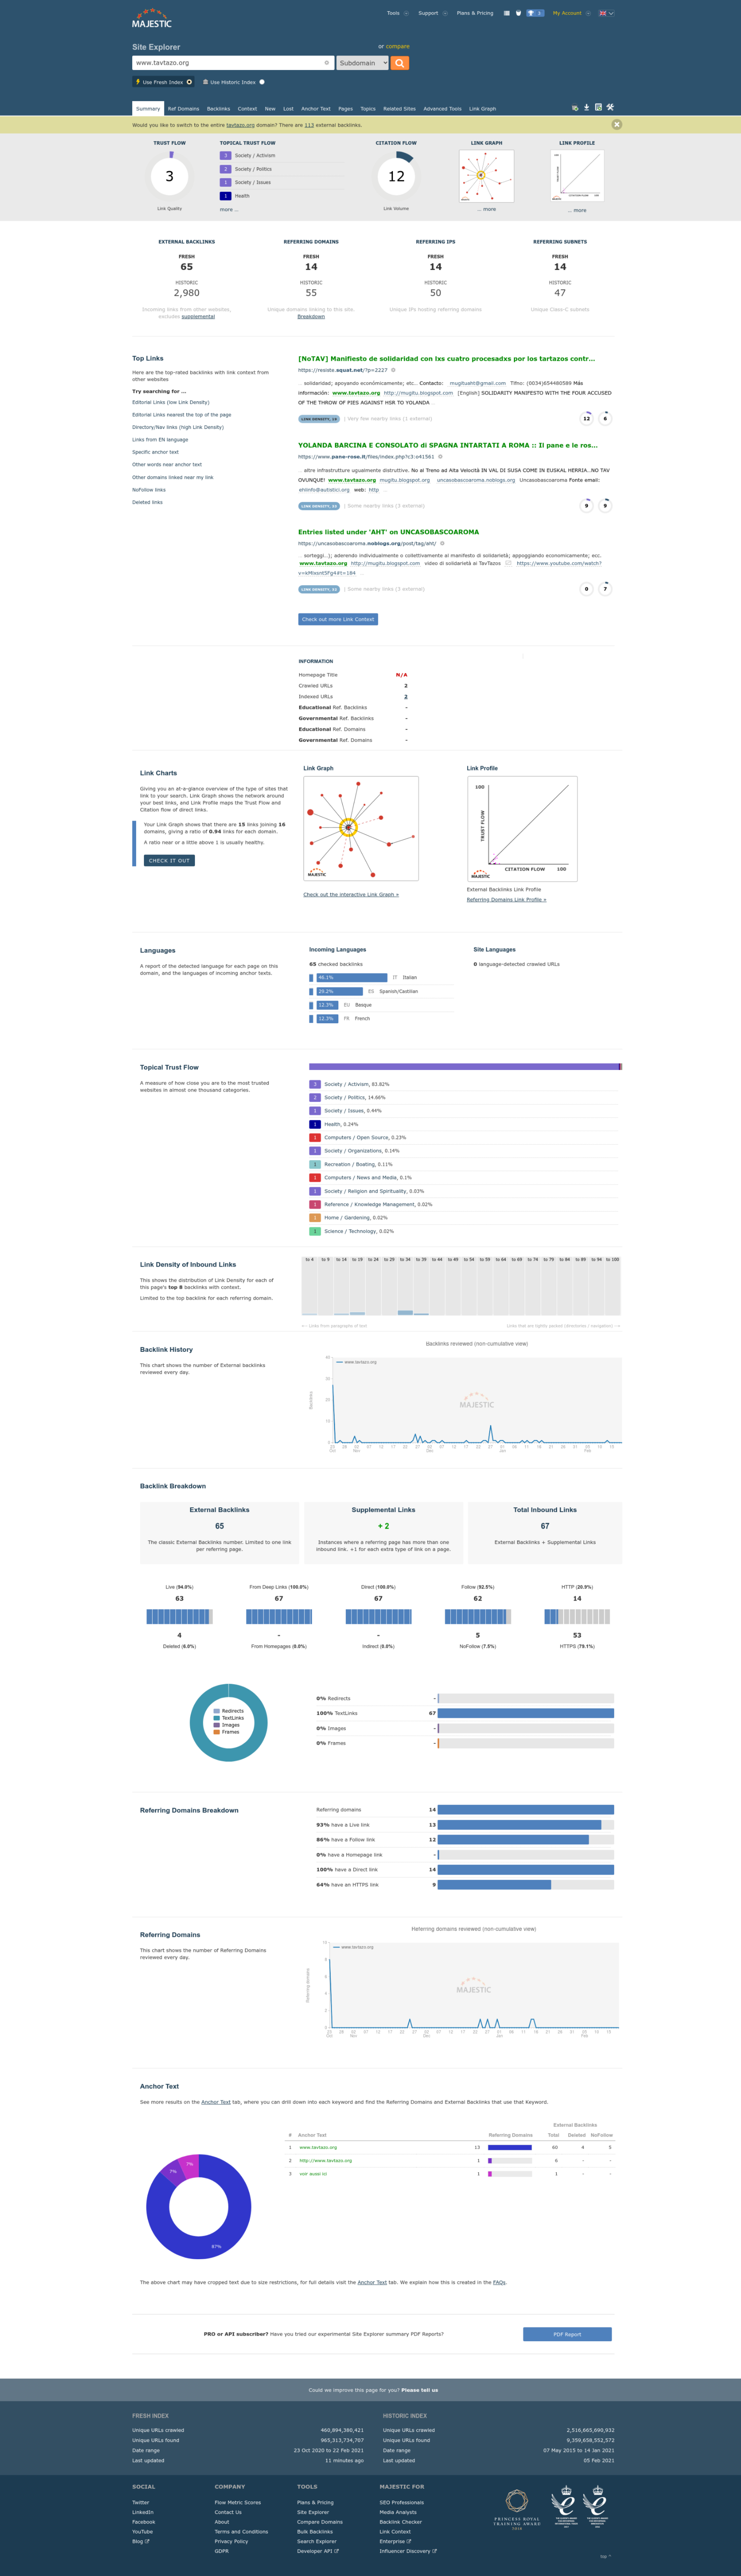The image size is (741, 2576).
Task: Expand the Tools menu in header
Action: 397,13
